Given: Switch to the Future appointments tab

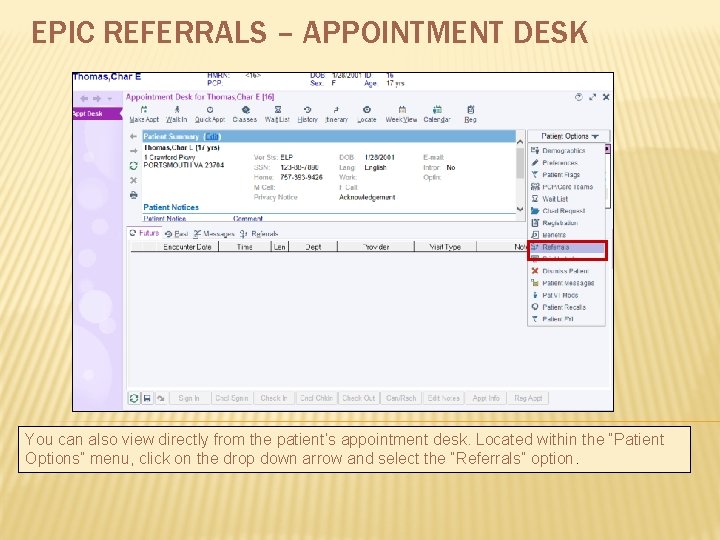Looking at the screenshot, I should (144, 233).
